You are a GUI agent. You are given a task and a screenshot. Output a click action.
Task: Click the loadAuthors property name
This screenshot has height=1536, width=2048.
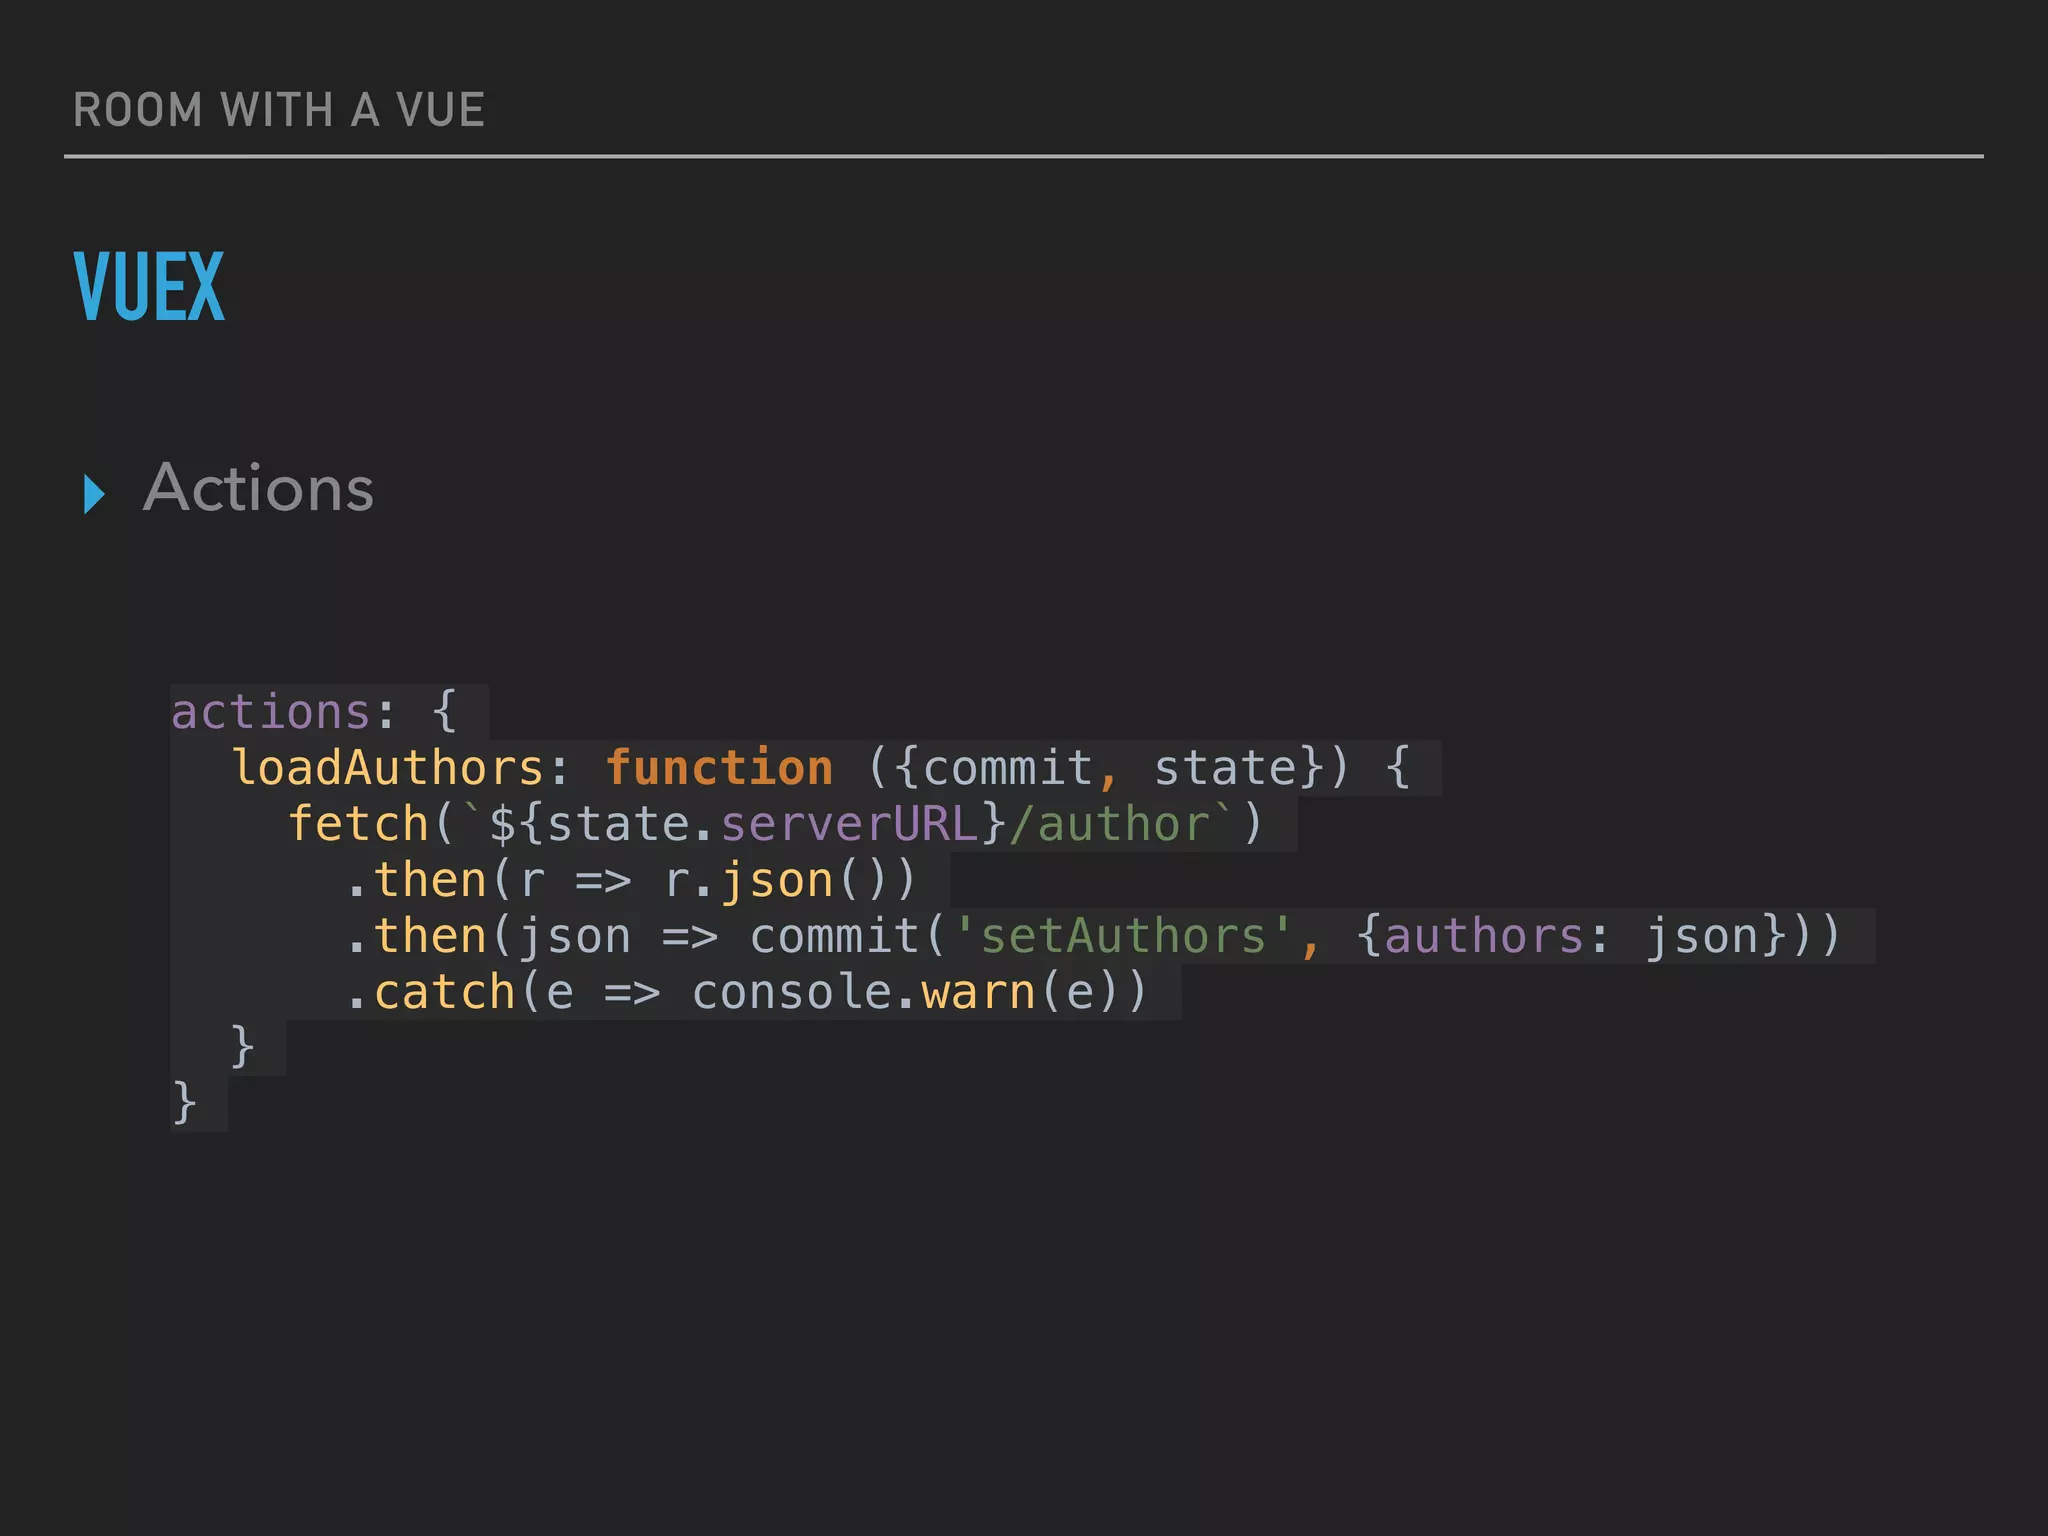(388, 768)
